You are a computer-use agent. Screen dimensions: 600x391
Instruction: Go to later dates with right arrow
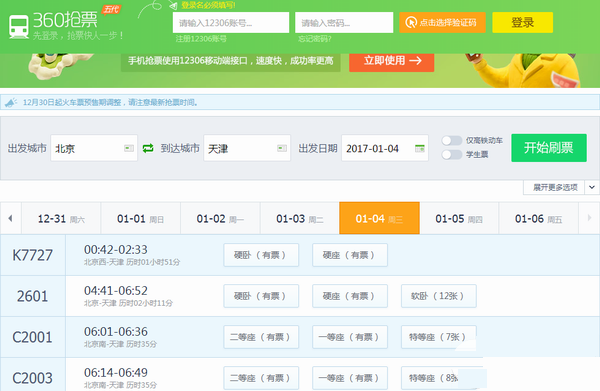[x=589, y=218]
